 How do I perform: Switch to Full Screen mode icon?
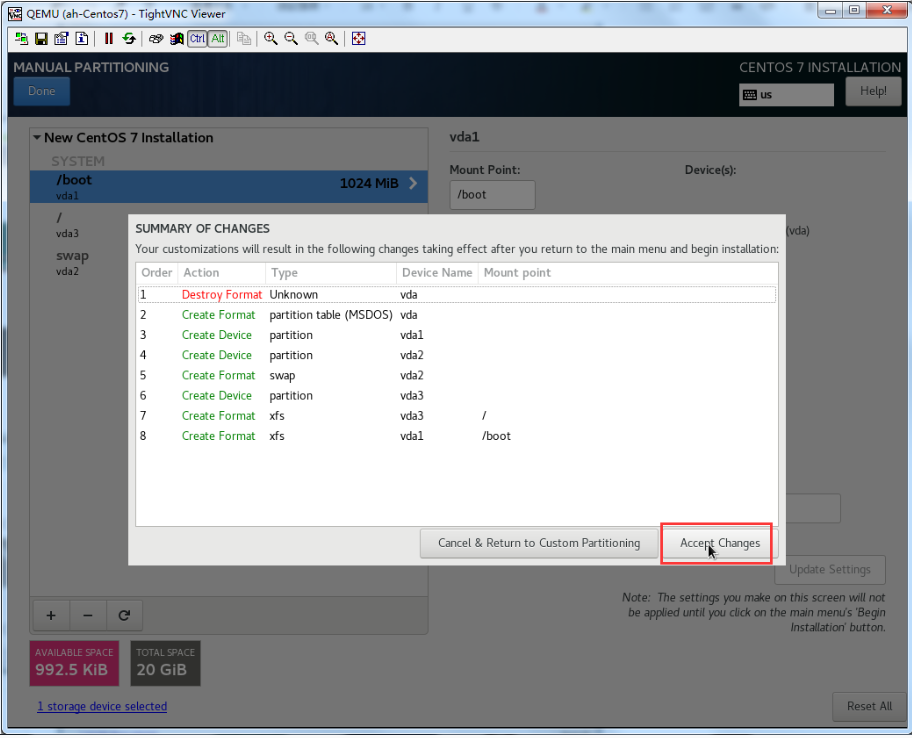[359, 39]
